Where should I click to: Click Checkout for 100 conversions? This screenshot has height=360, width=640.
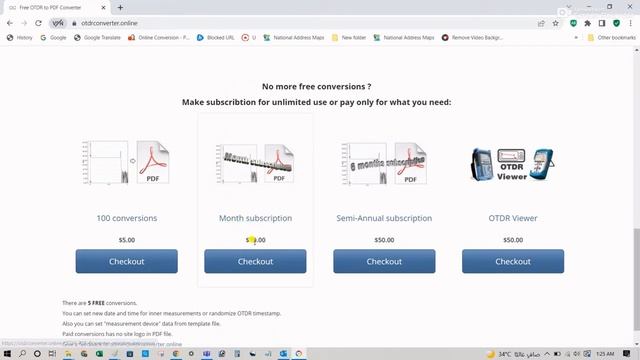point(127,261)
